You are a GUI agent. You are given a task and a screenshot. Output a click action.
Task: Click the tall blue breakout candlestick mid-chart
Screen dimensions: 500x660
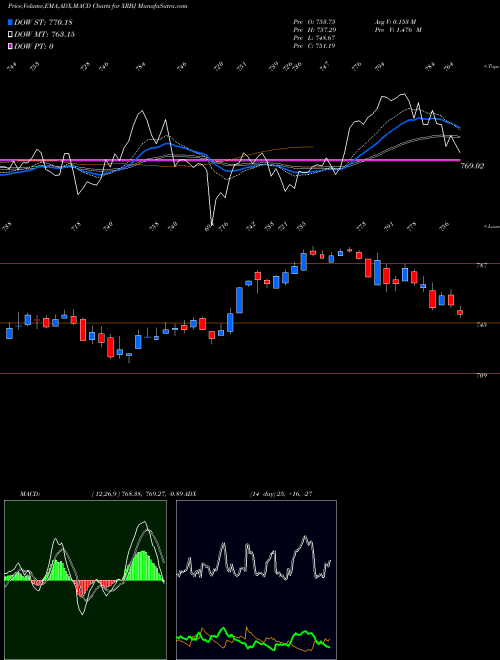click(x=239, y=300)
